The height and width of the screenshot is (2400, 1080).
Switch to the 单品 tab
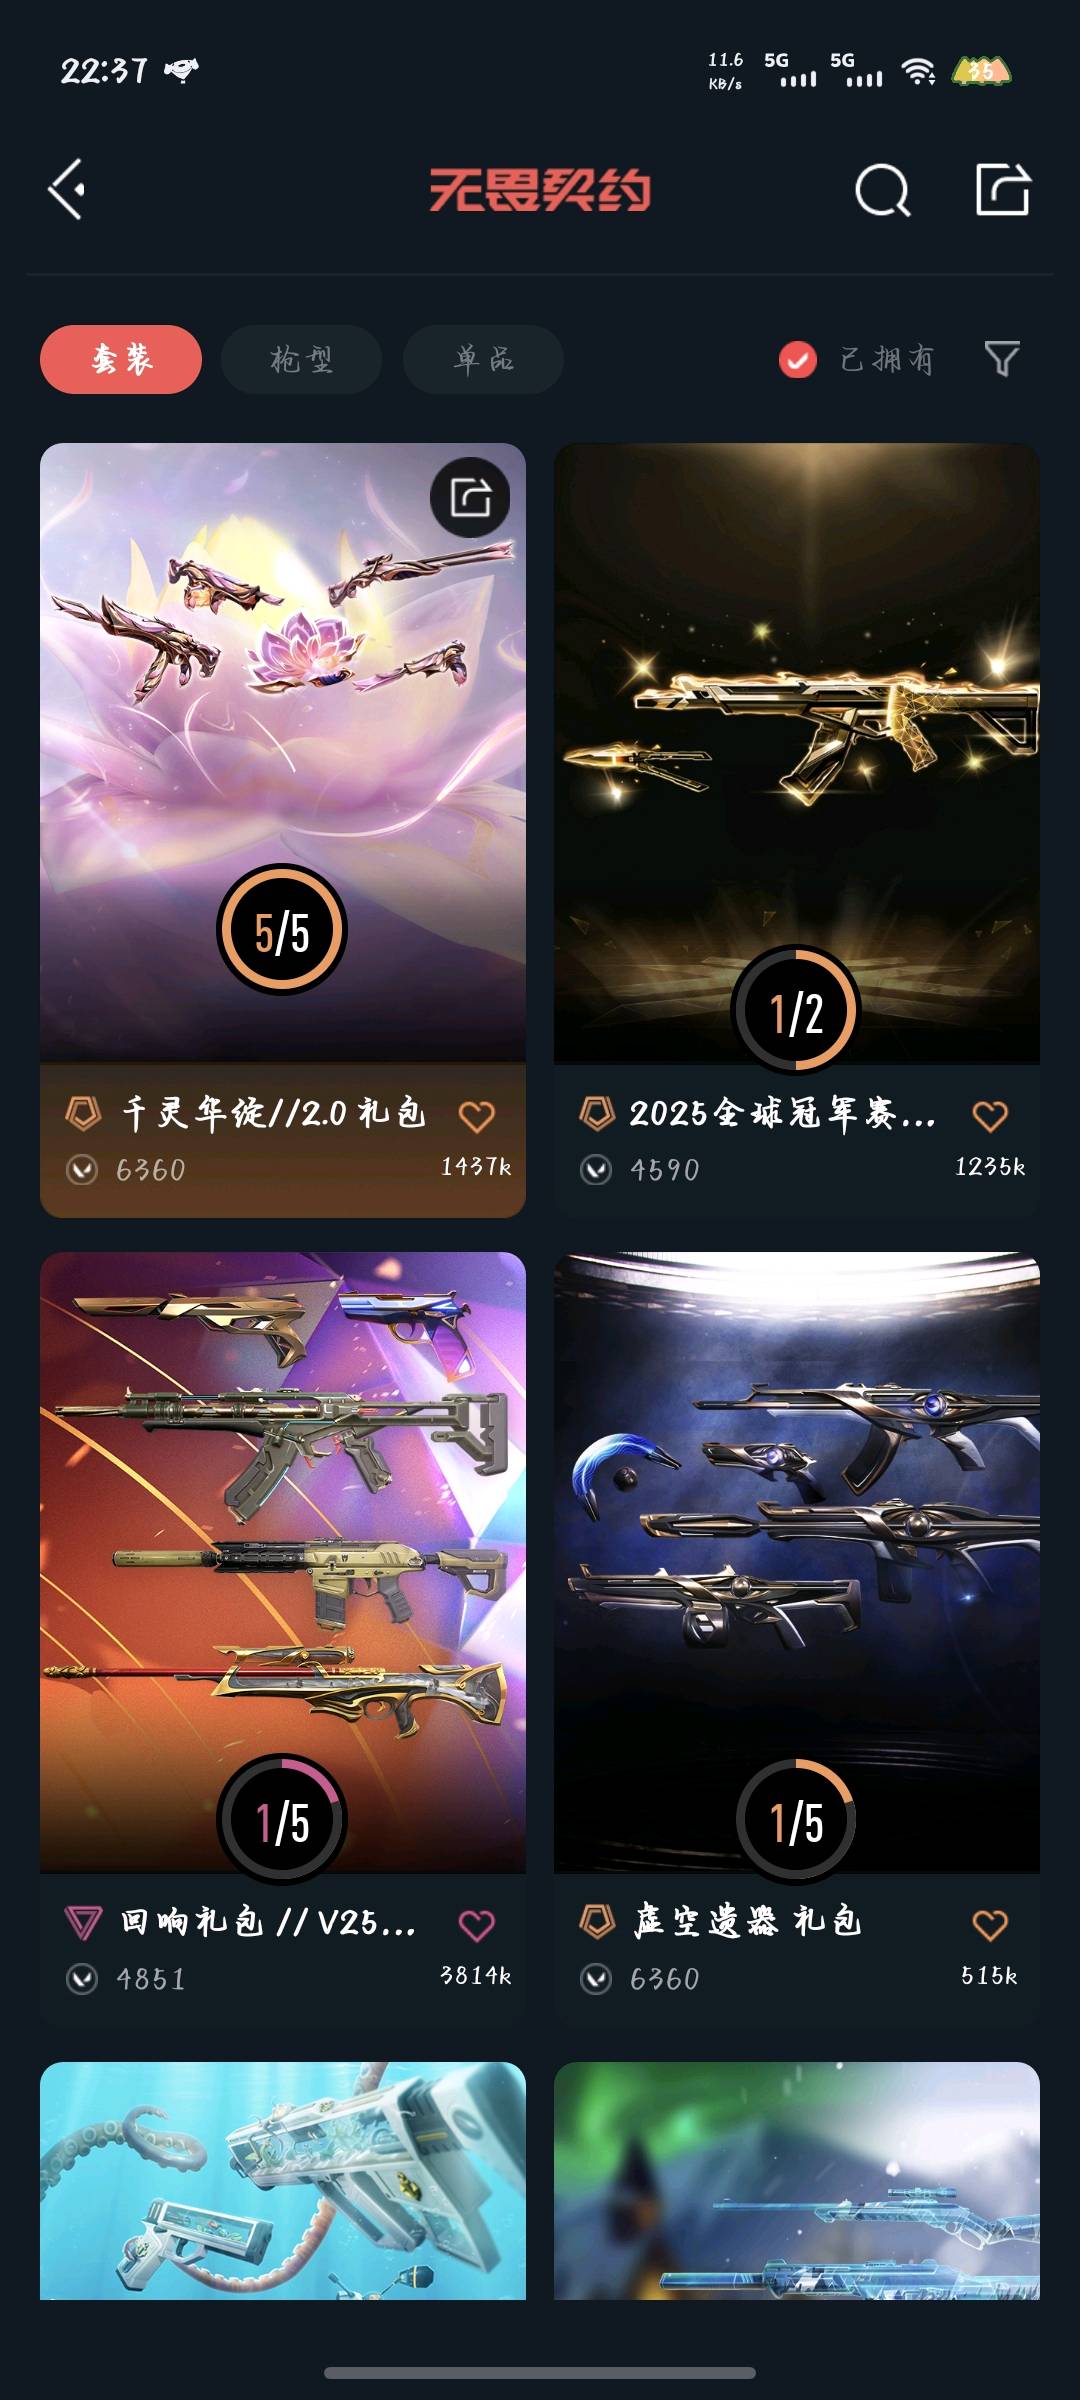click(483, 359)
